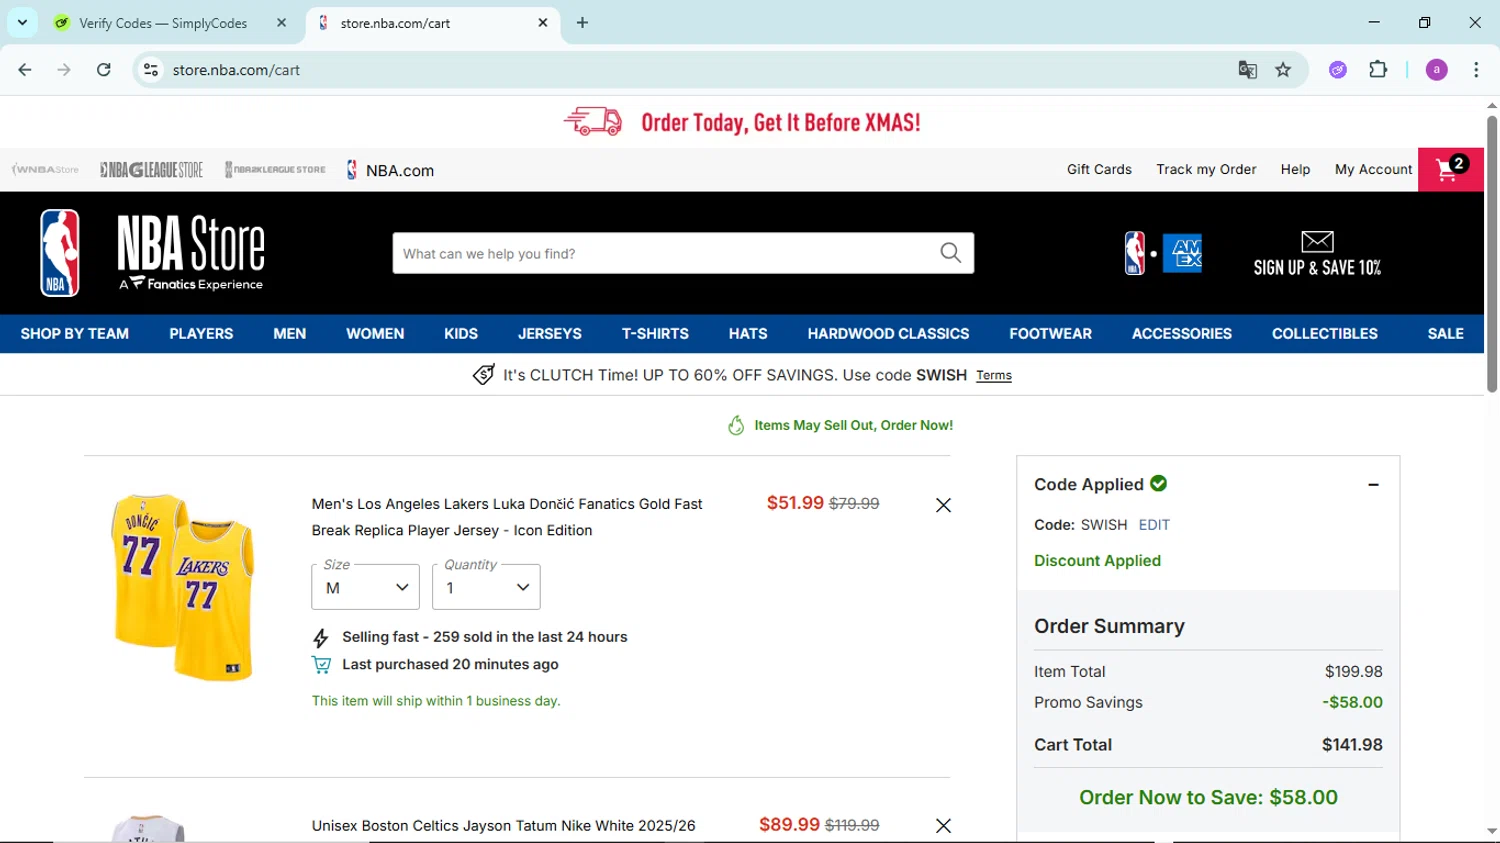Open browser translate page icon
The height and width of the screenshot is (843, 1500).
pos(1247,70)
